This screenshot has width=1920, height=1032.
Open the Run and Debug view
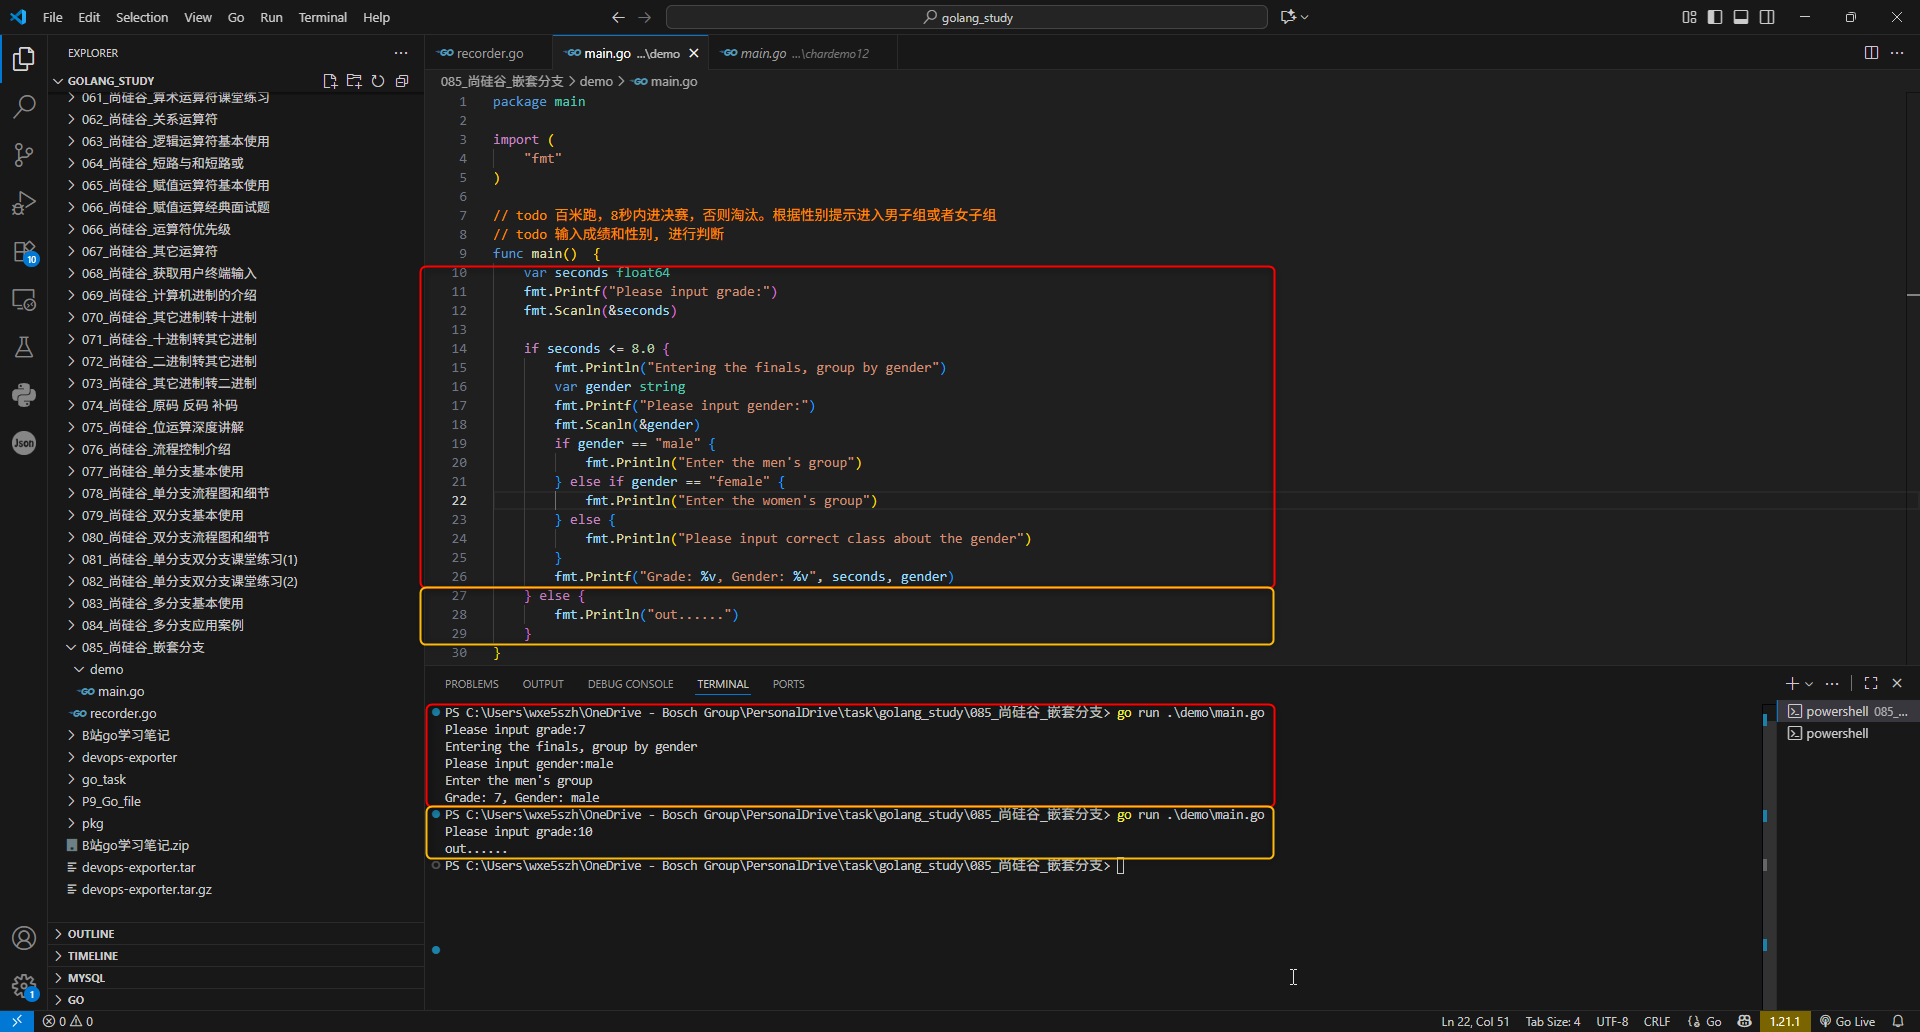pos(24,203)
